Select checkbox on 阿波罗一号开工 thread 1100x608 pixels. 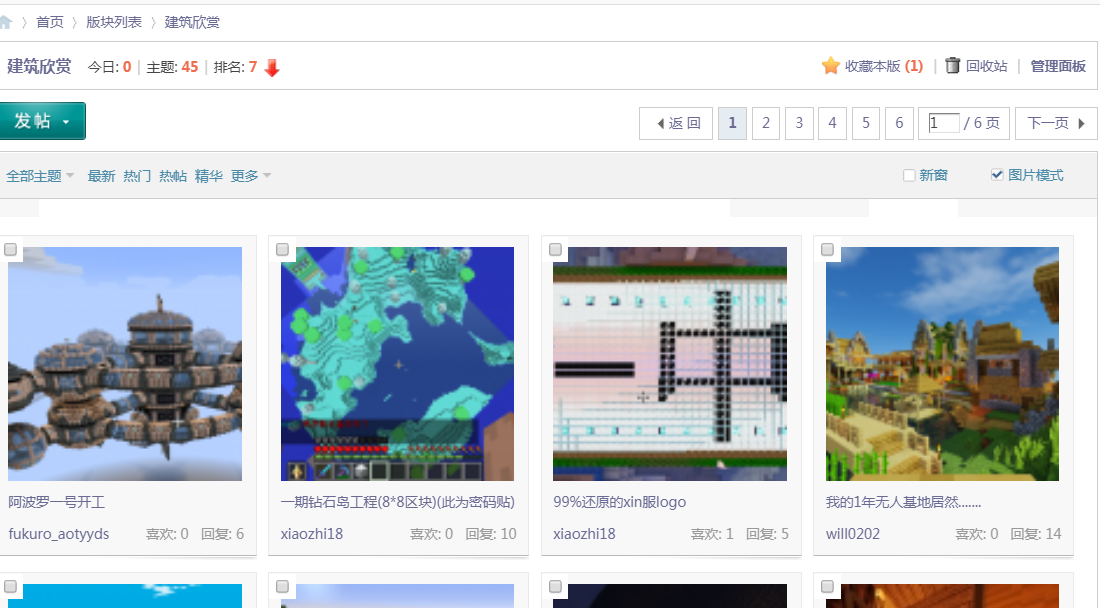point(11,249)
